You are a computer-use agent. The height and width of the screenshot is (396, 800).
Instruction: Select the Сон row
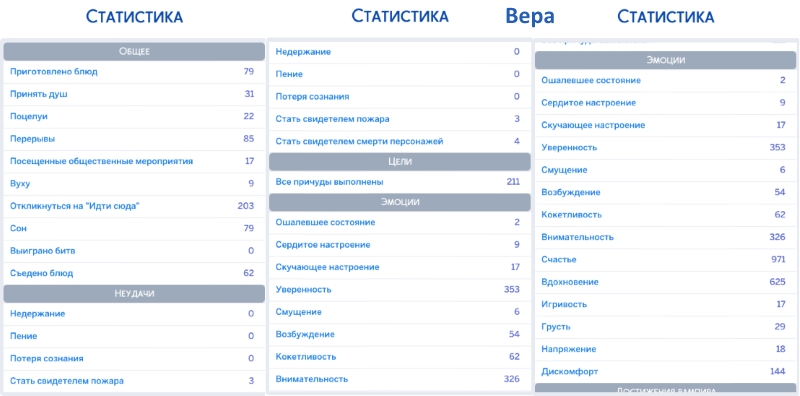point(134,229)
